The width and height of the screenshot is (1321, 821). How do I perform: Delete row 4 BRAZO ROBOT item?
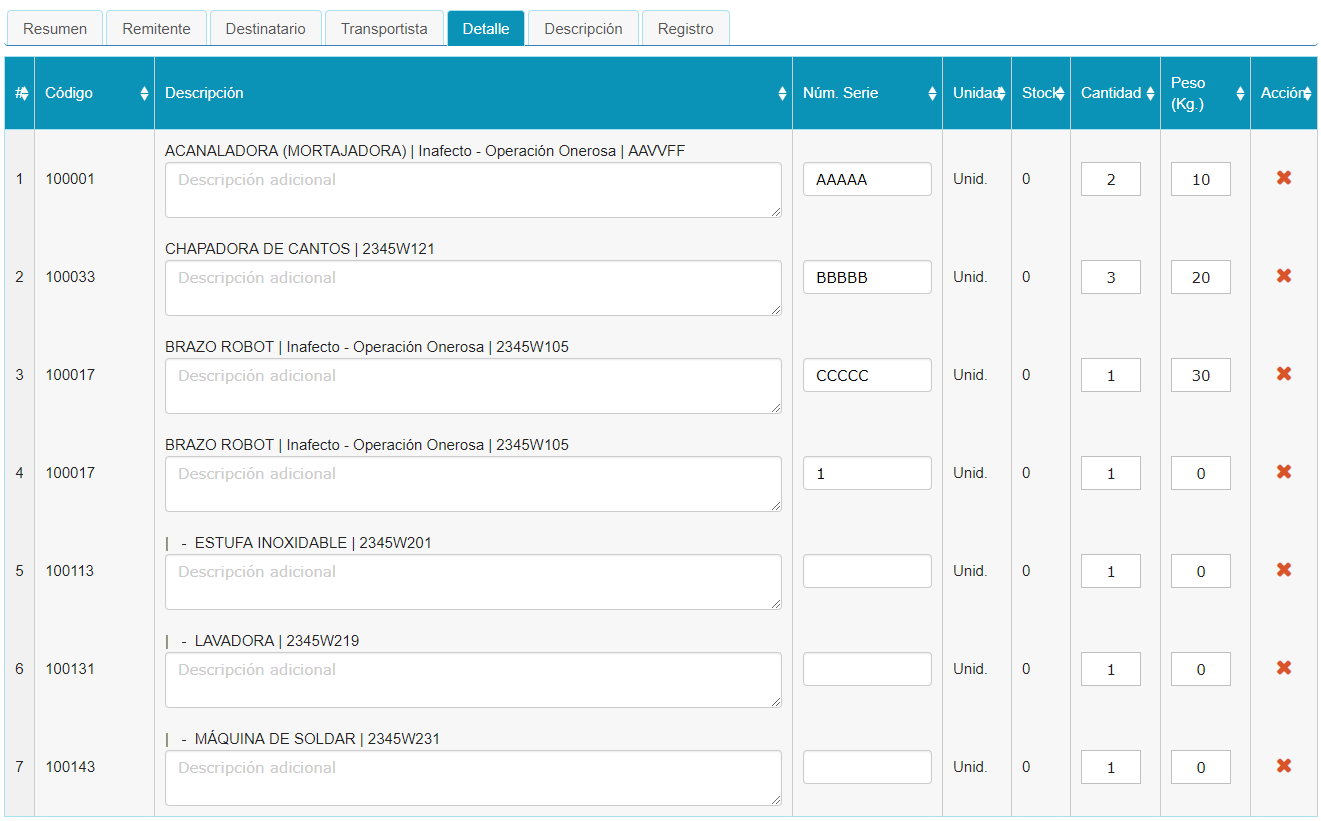pyautogui.click(x=1284, y=472)
